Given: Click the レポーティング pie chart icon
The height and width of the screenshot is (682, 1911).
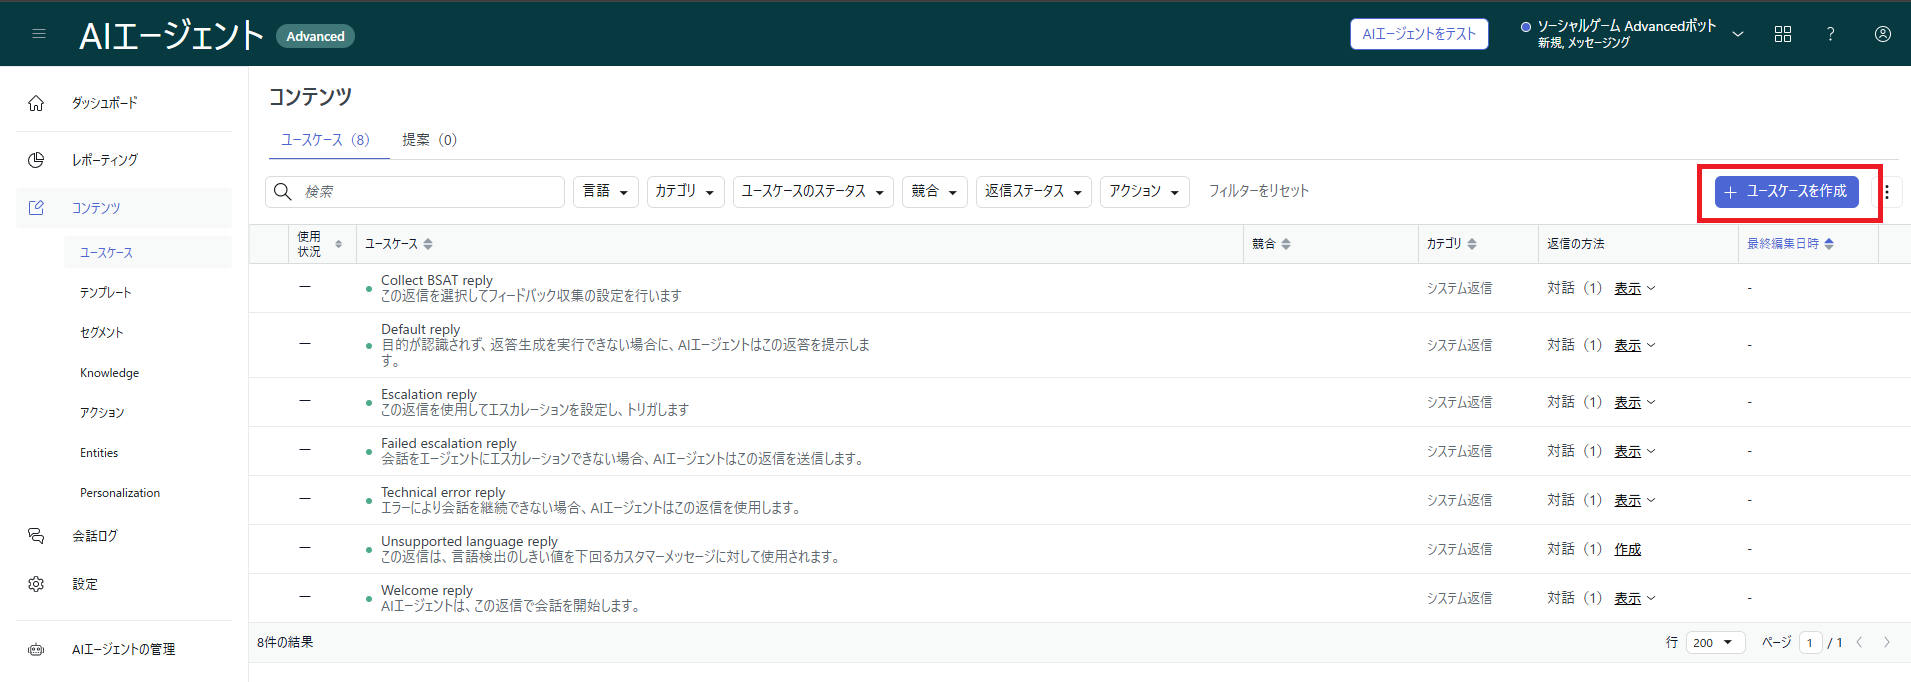Looking at the screenshot, I should 36,160.
